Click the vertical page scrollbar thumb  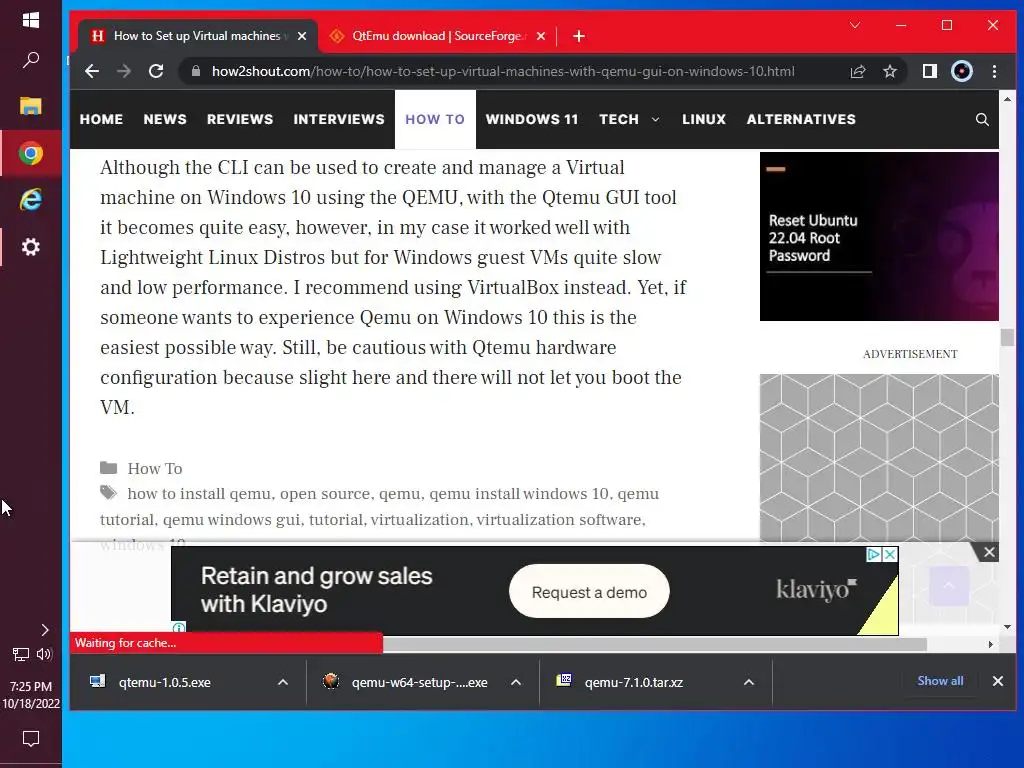(x=1007, y=338)
